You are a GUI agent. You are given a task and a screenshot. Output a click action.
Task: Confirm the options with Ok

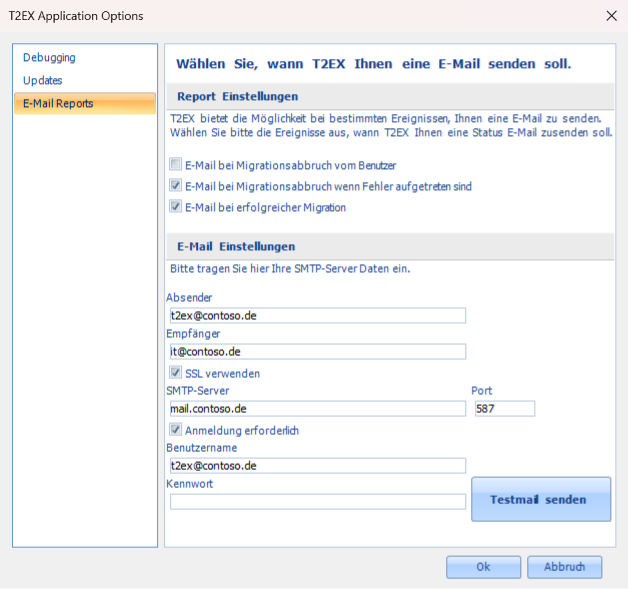483,567
